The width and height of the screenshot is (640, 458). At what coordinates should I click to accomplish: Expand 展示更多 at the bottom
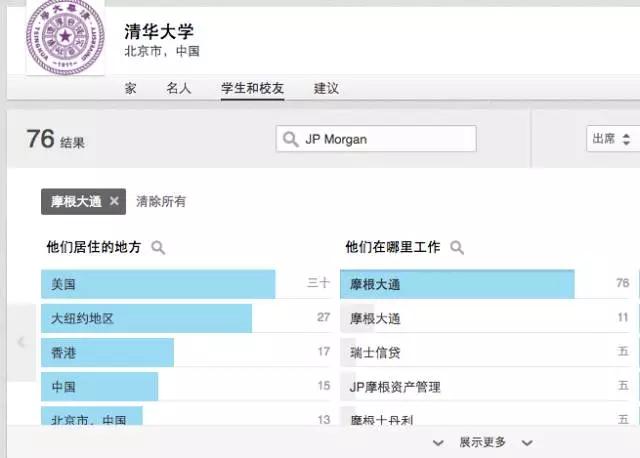point(482,442)
